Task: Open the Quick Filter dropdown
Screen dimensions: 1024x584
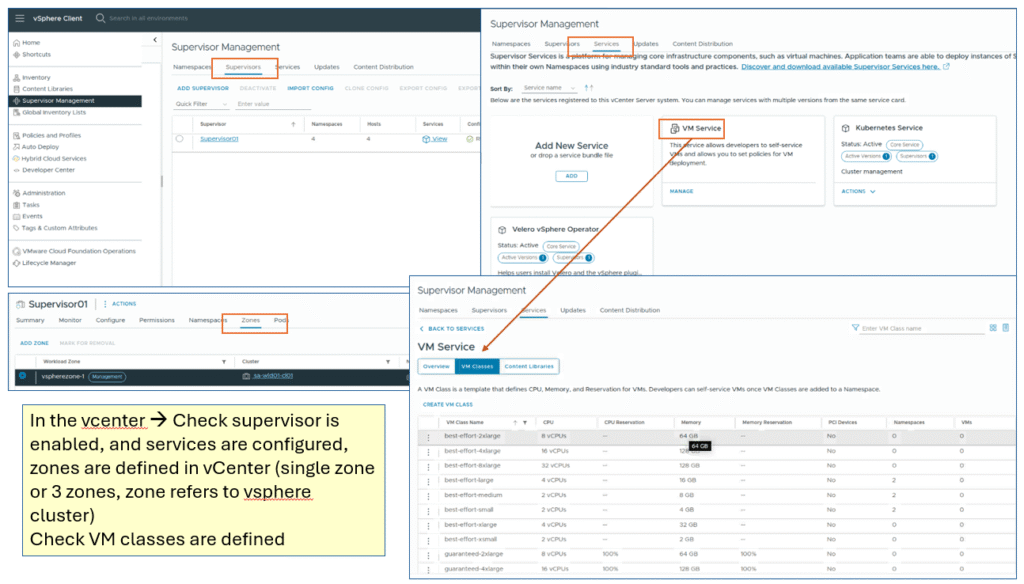Action: click(196, 104)
